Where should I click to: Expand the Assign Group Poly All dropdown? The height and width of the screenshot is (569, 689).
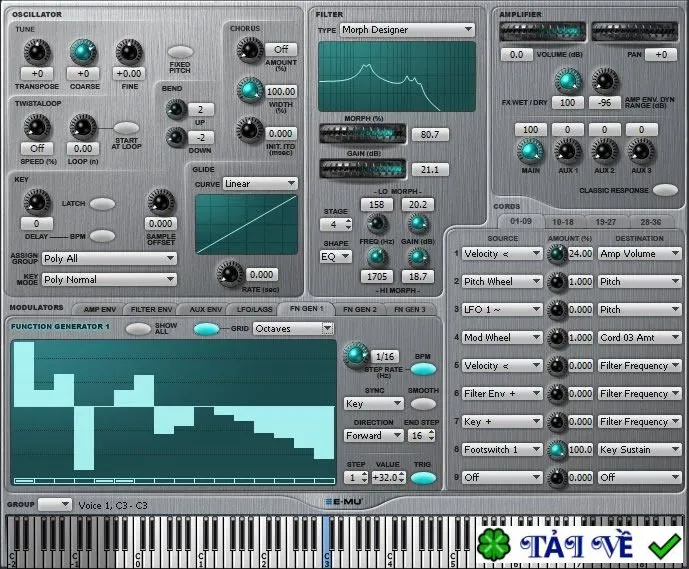(x=109, y=258)
